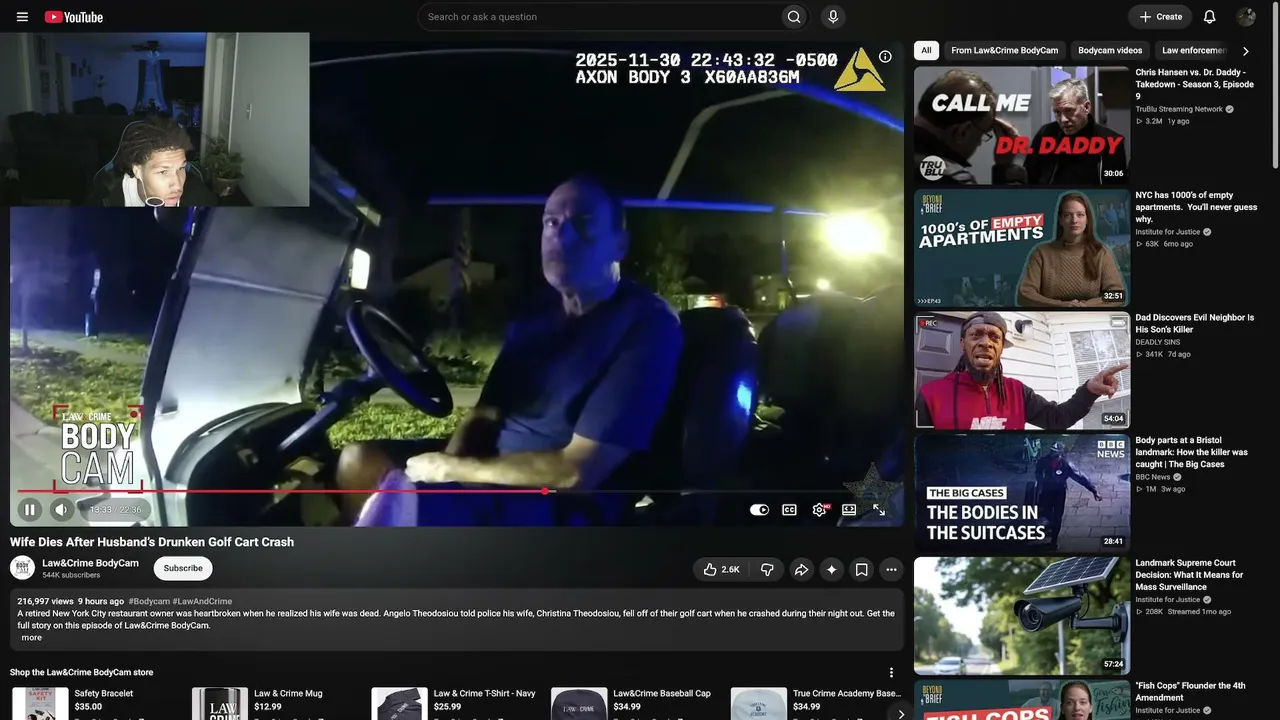Open the Law & Crime Mug image
This screenshot has height=720, width=1280.
point(220,704)
